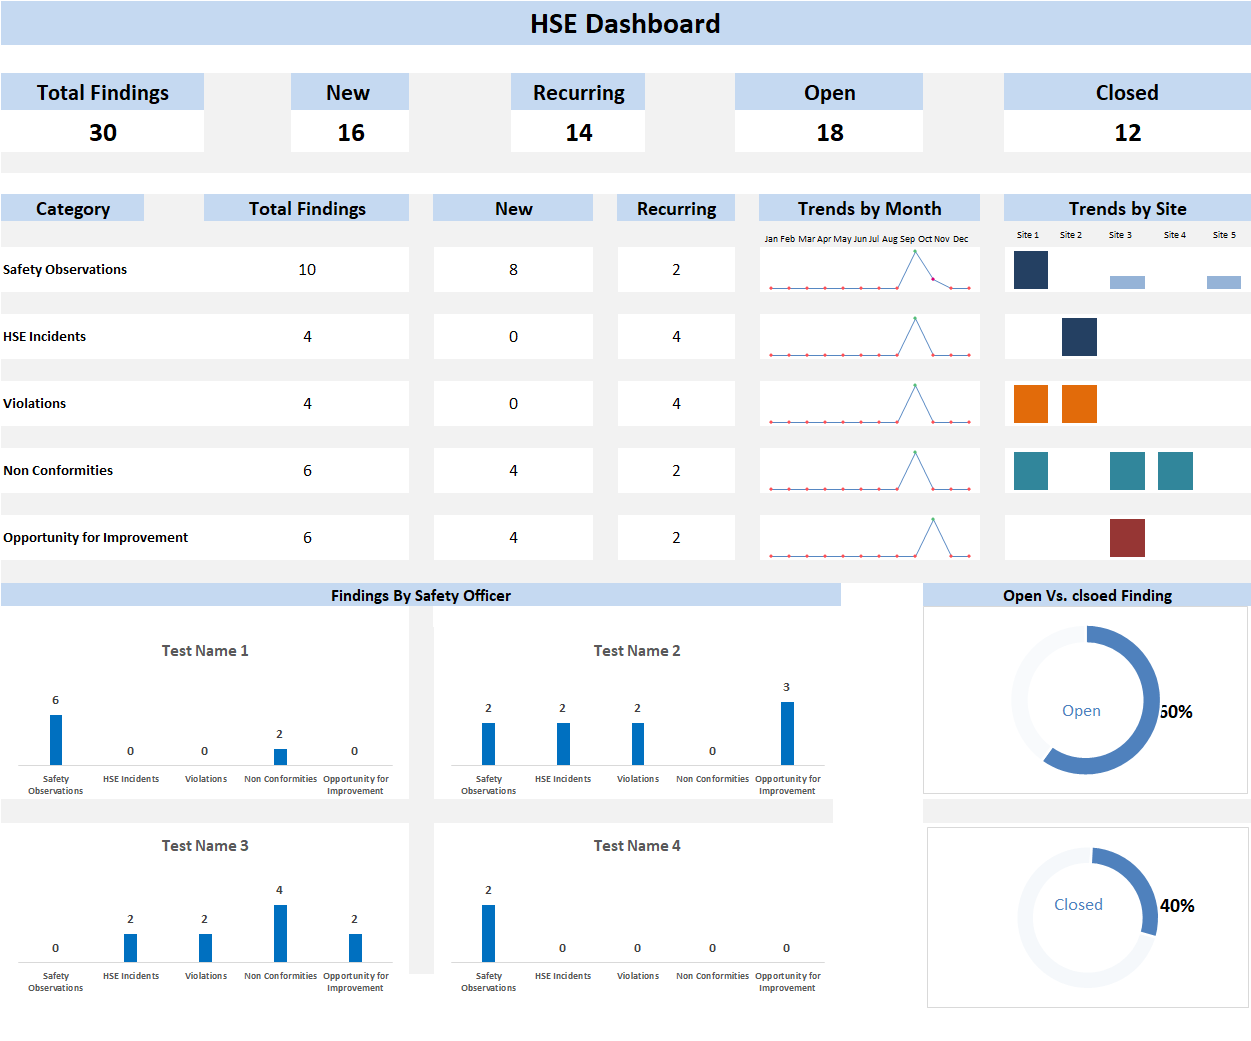Screen dimensions: 1251x1041
Task: Select the Category column header
Action: [73, 208]
